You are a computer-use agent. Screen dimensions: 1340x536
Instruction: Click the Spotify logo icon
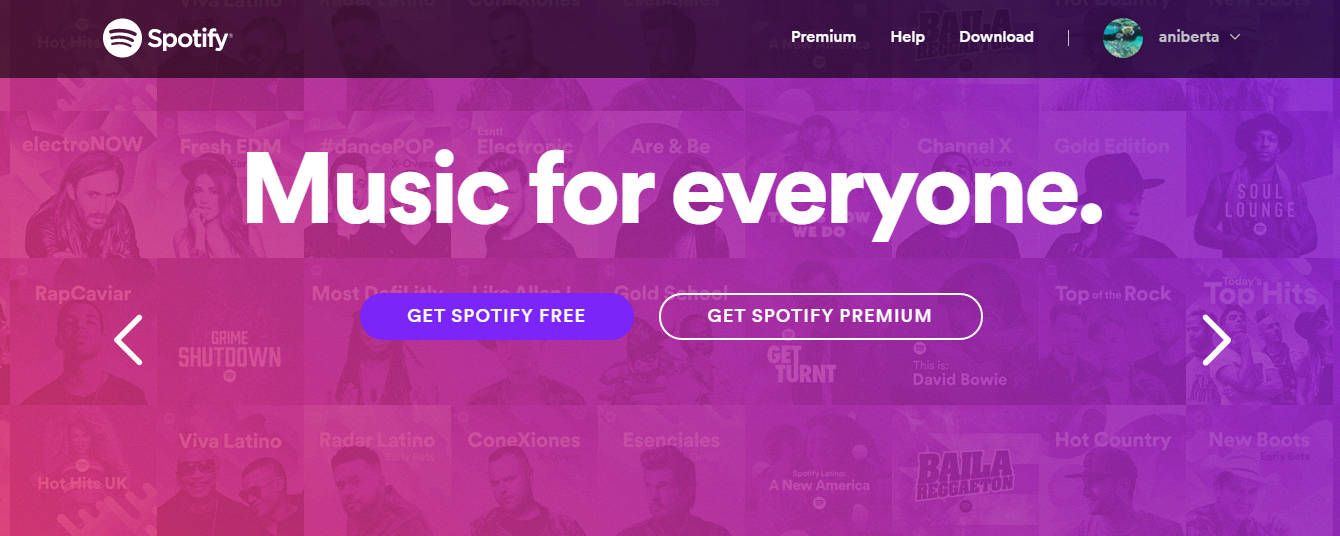[x=122, y=38]
